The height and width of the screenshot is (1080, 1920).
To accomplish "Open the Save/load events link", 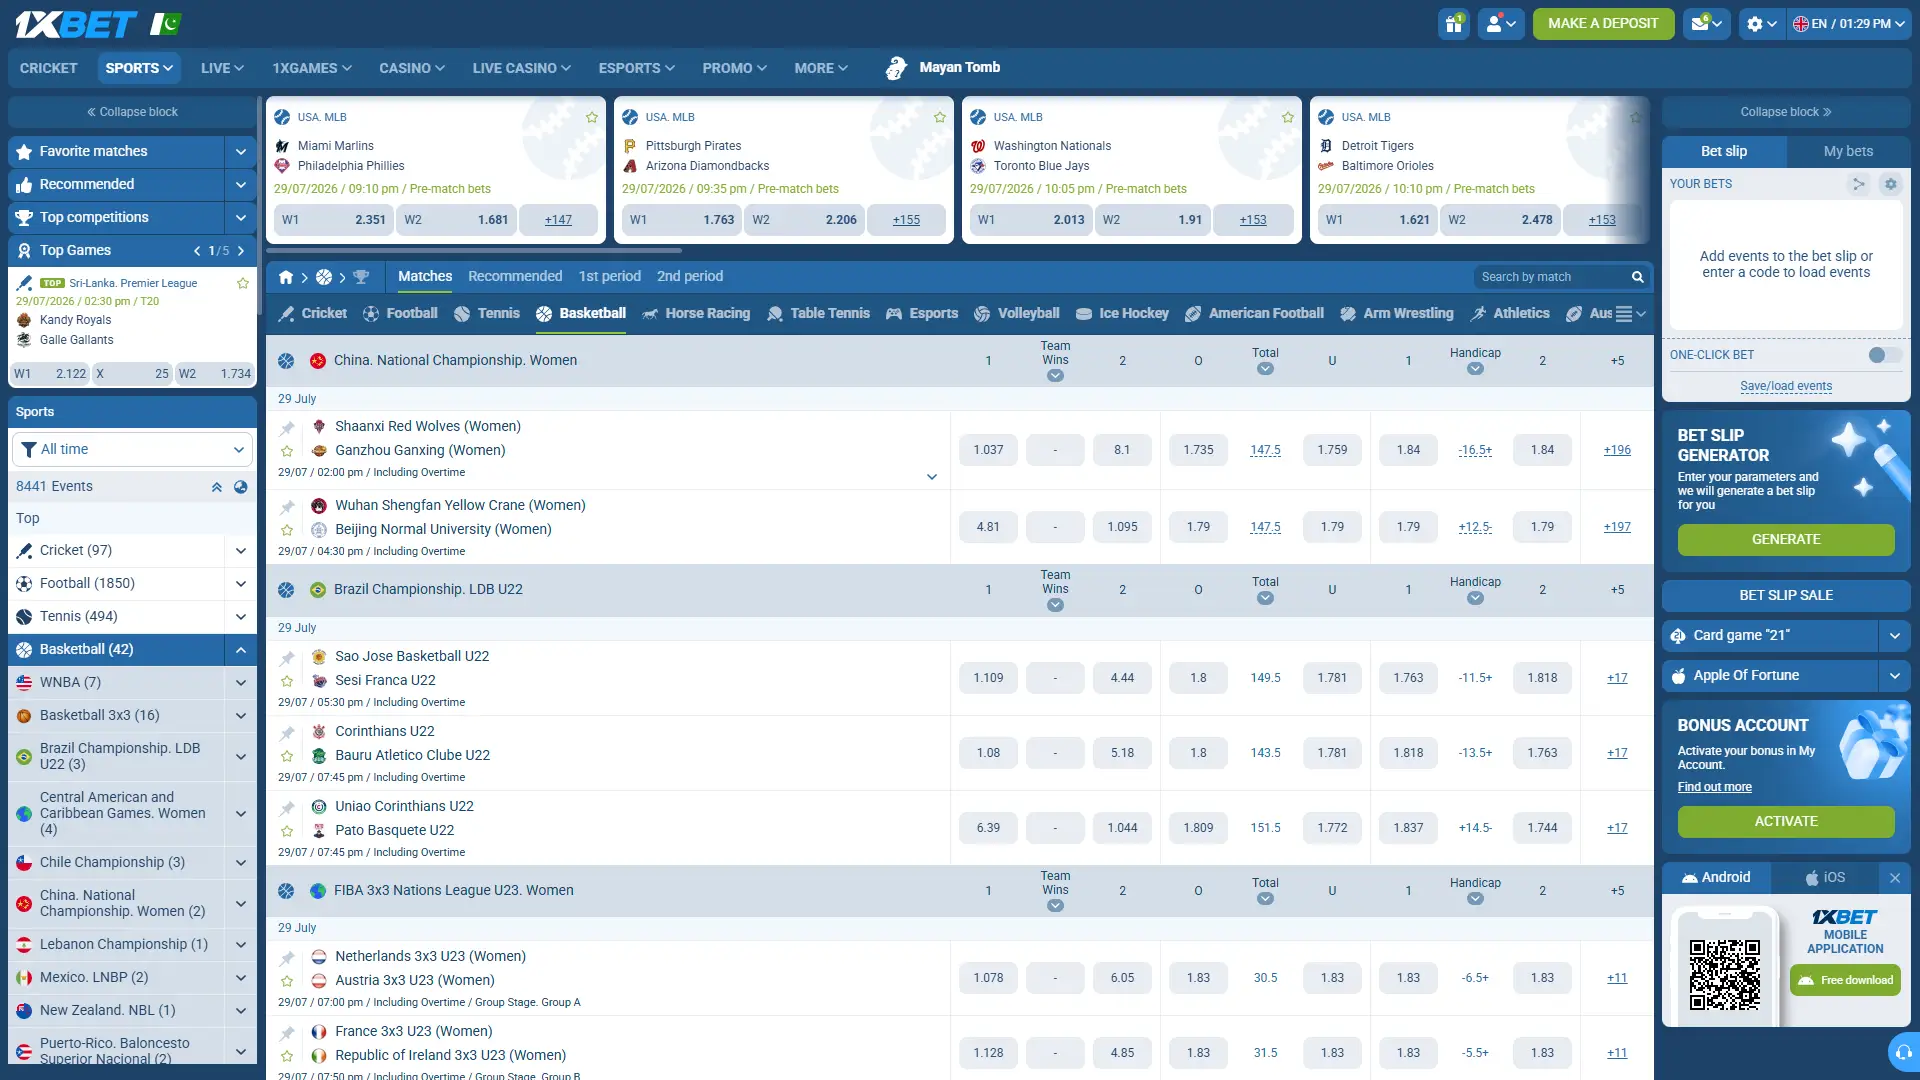I will [x=1786, y=387].
